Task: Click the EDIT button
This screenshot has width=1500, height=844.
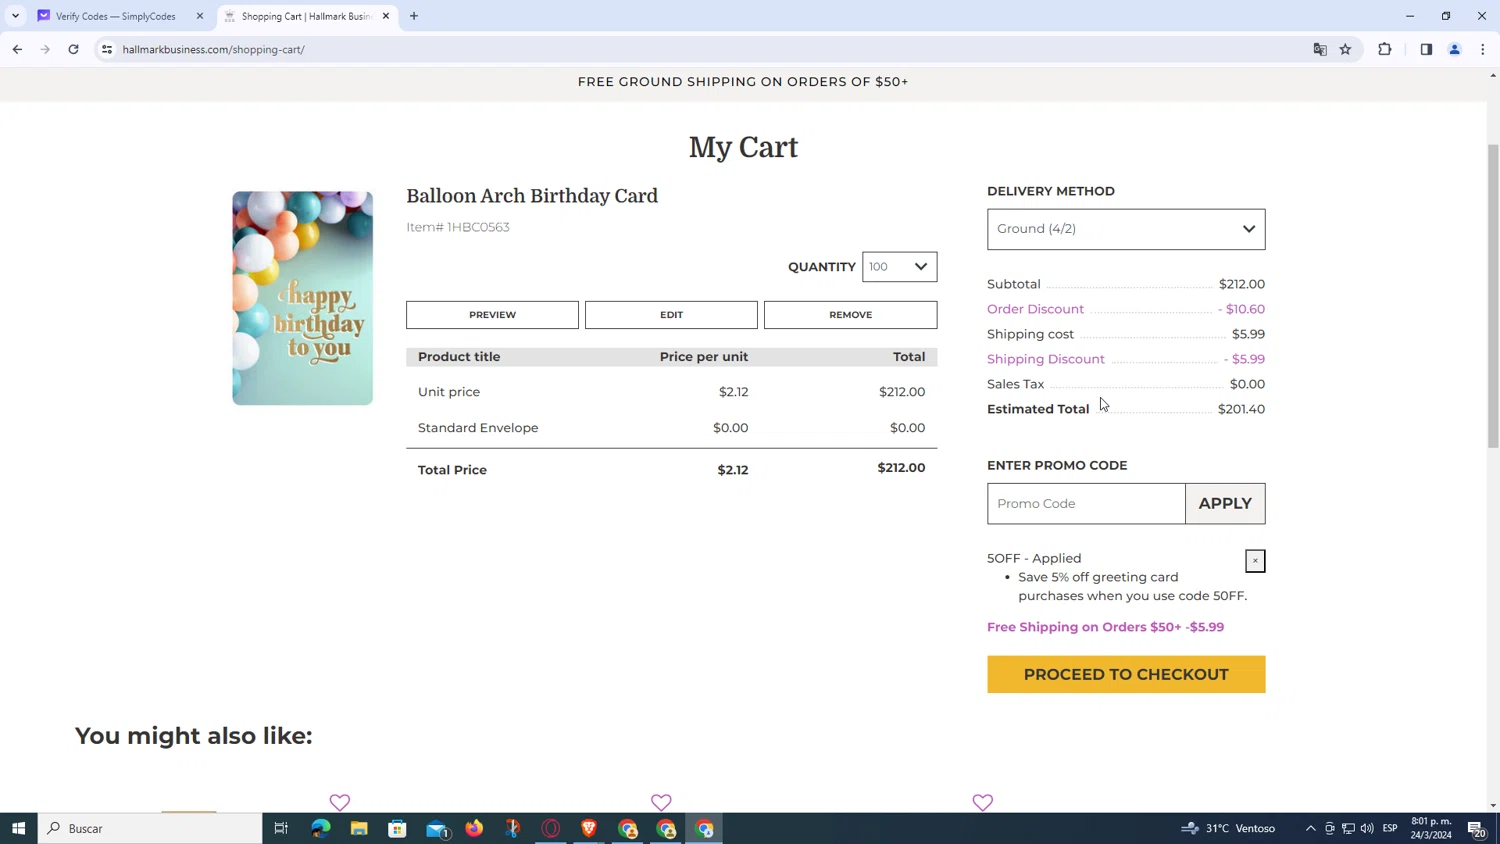Action: point(671,315)
